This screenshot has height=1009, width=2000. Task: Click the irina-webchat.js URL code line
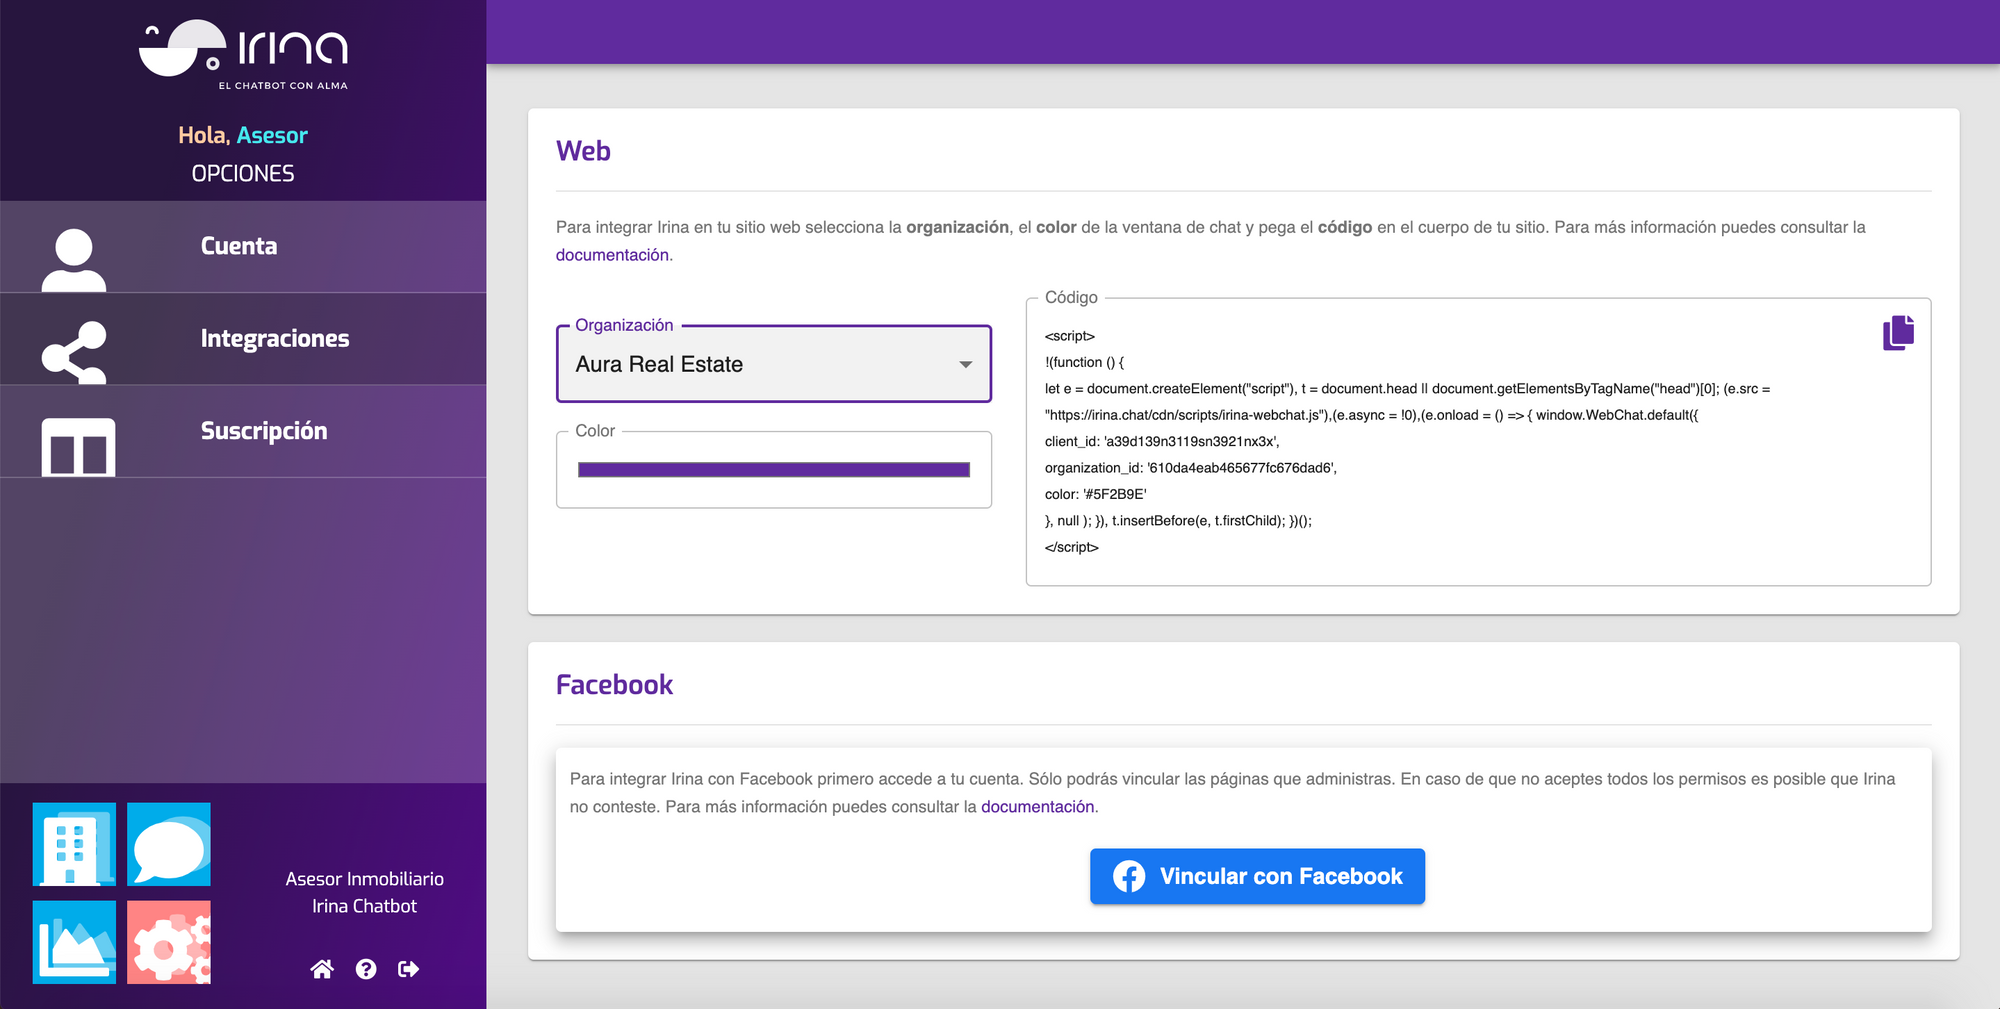tap(1371, 415)
